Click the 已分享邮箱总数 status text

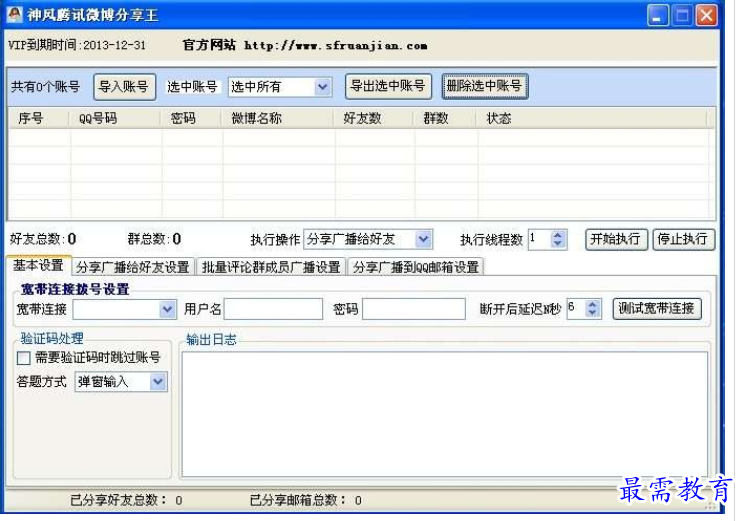306,500
